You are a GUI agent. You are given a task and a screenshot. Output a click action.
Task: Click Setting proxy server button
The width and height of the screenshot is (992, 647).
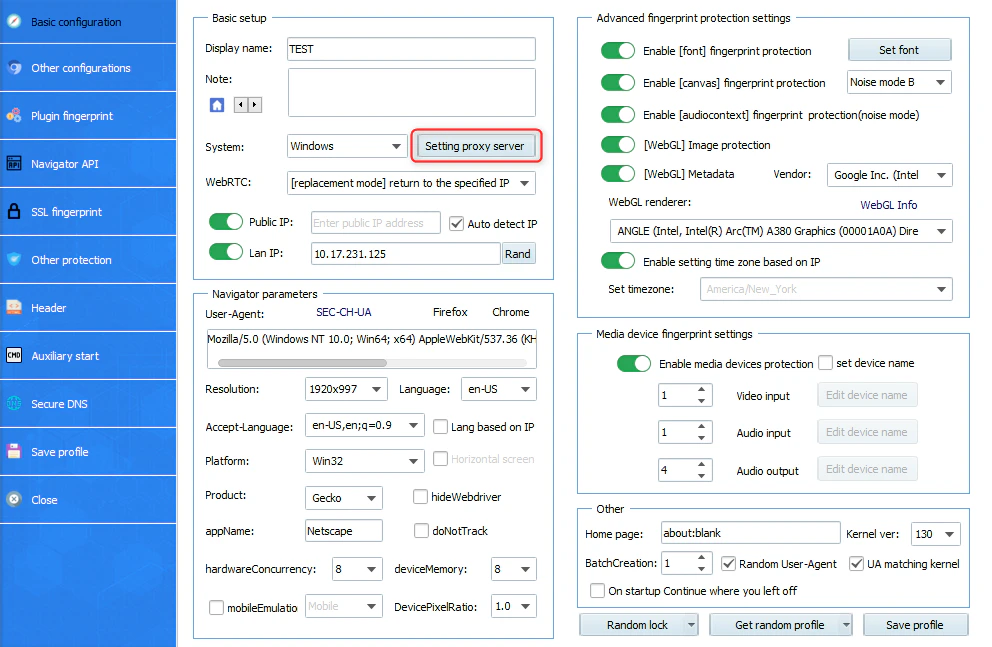pyautogui.click(x=474, y=146)
